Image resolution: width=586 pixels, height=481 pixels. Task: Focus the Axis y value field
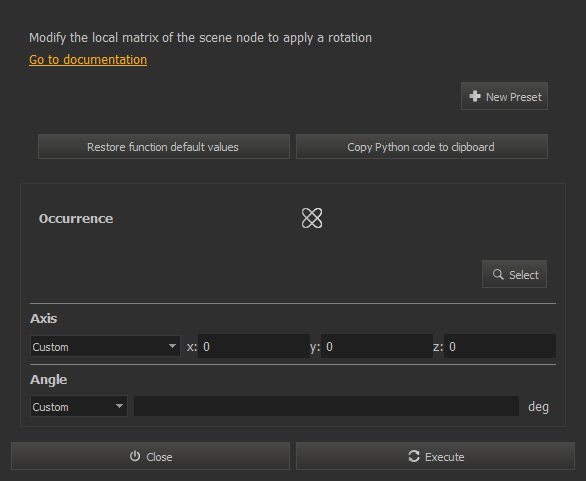[x=377, y=346]
